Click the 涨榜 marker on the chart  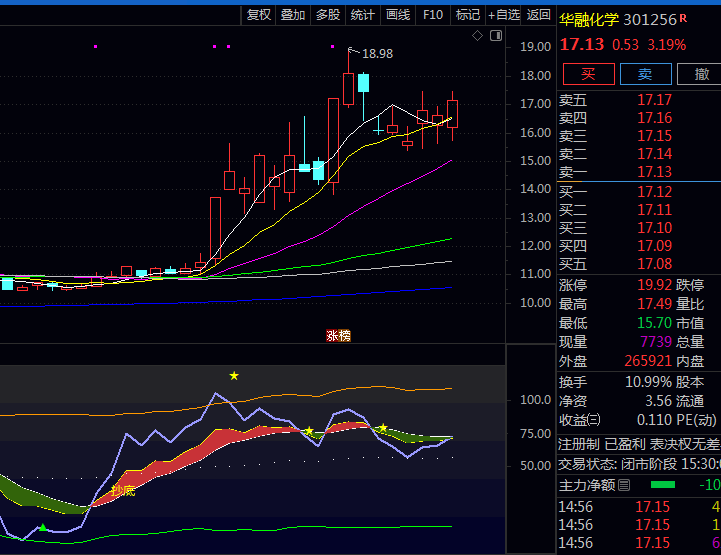point(339,335)
